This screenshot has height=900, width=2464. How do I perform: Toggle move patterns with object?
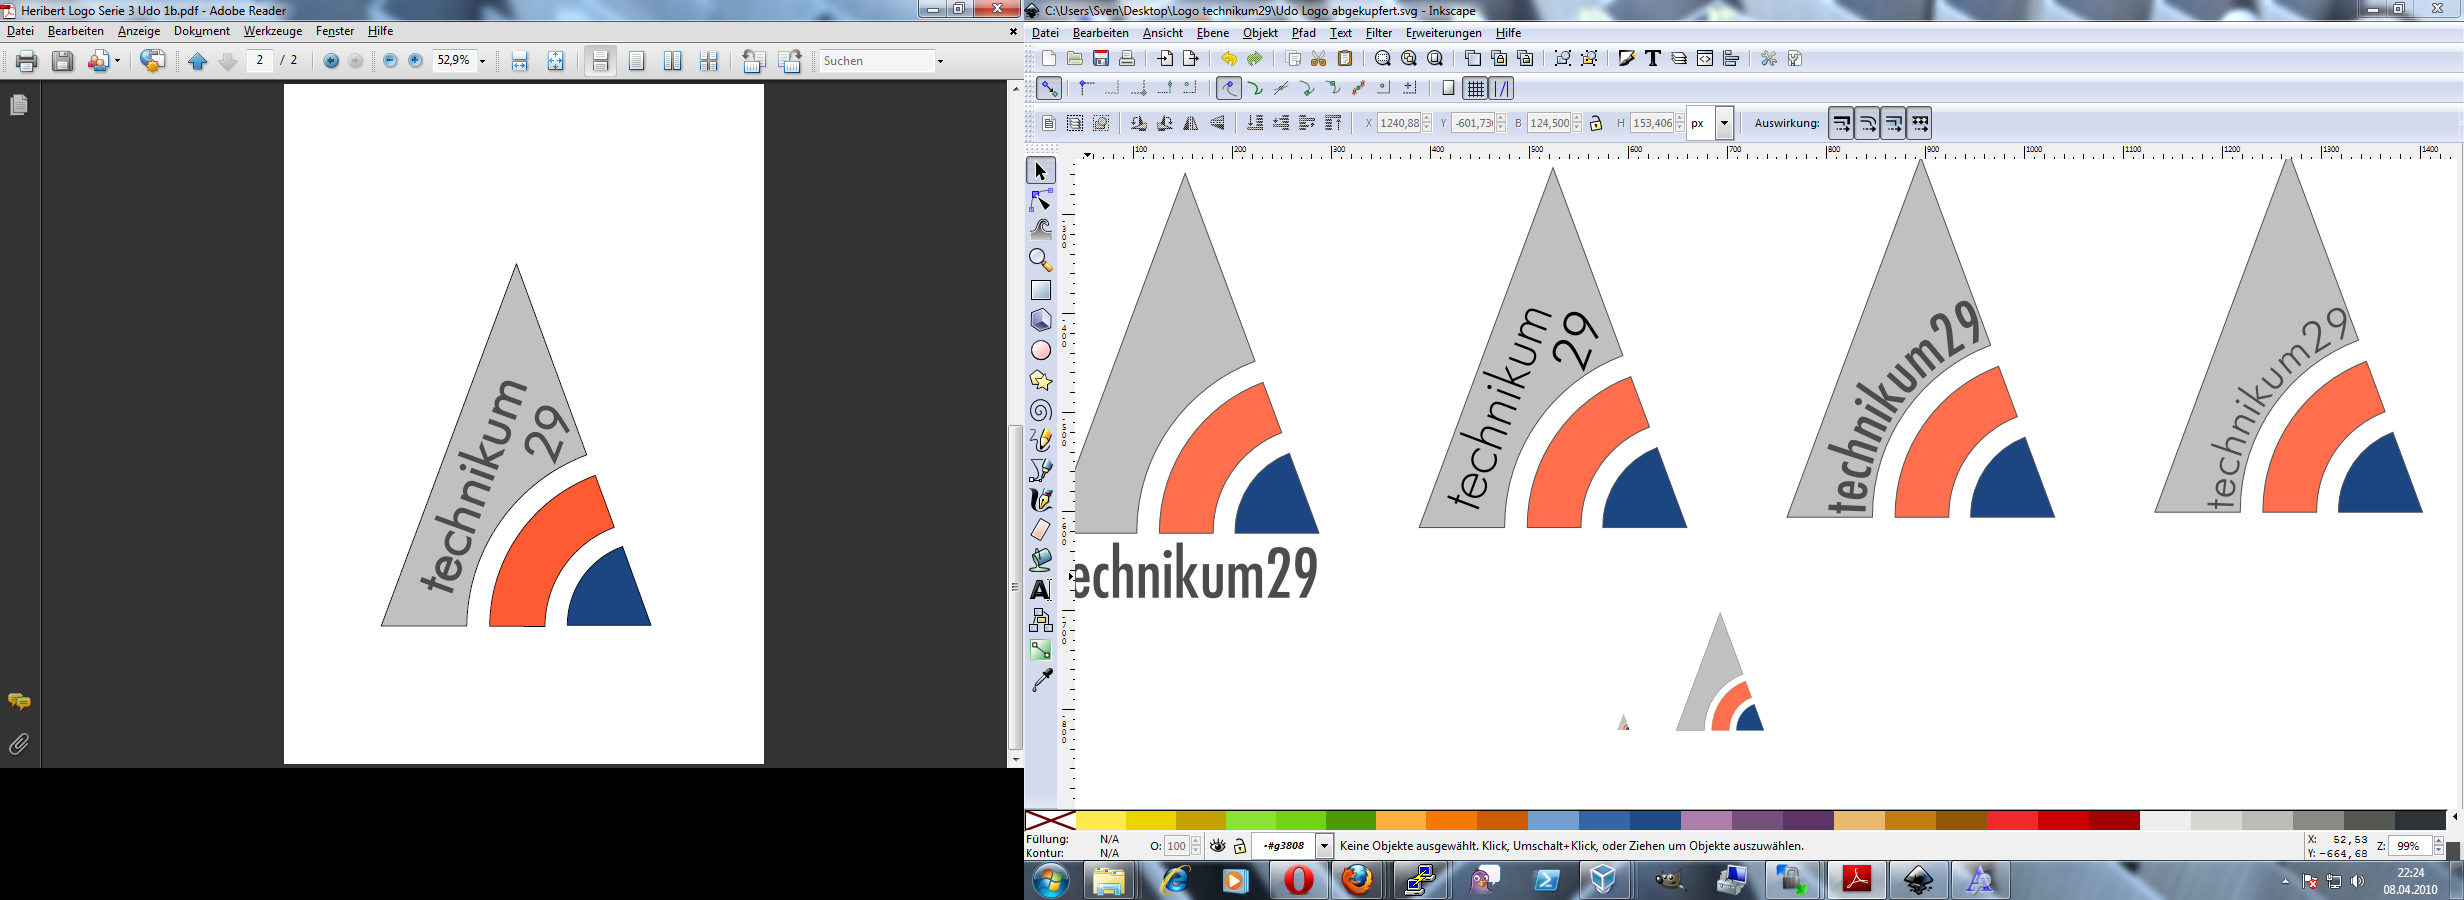click(1919, 124)
